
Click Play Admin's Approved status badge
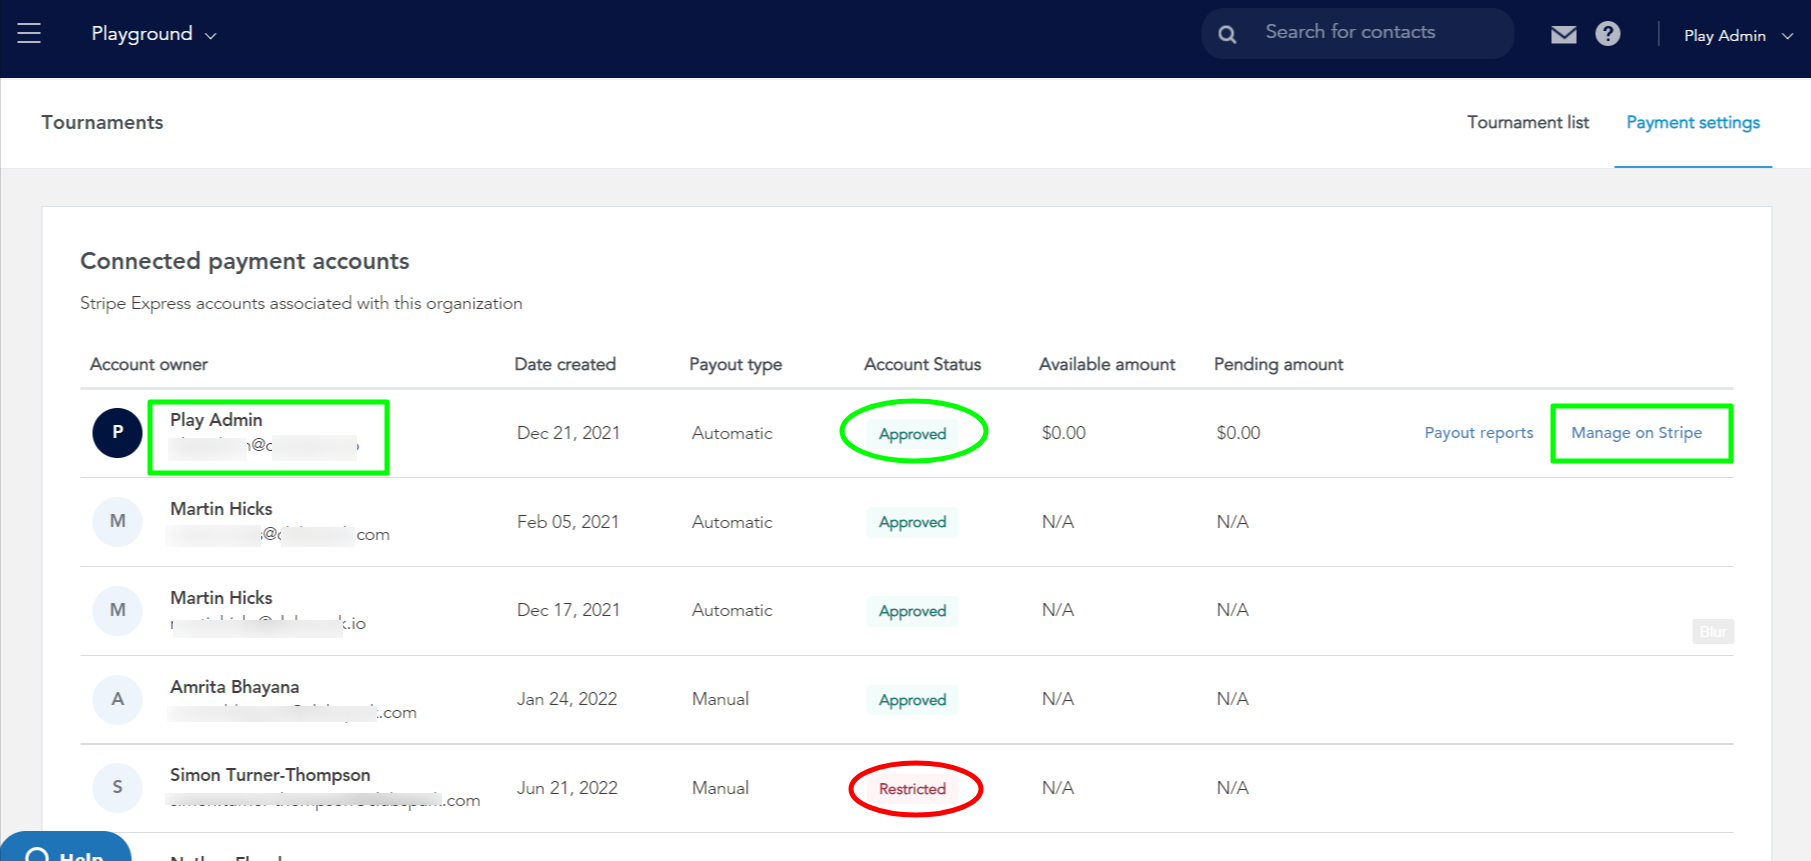point(912,434)
